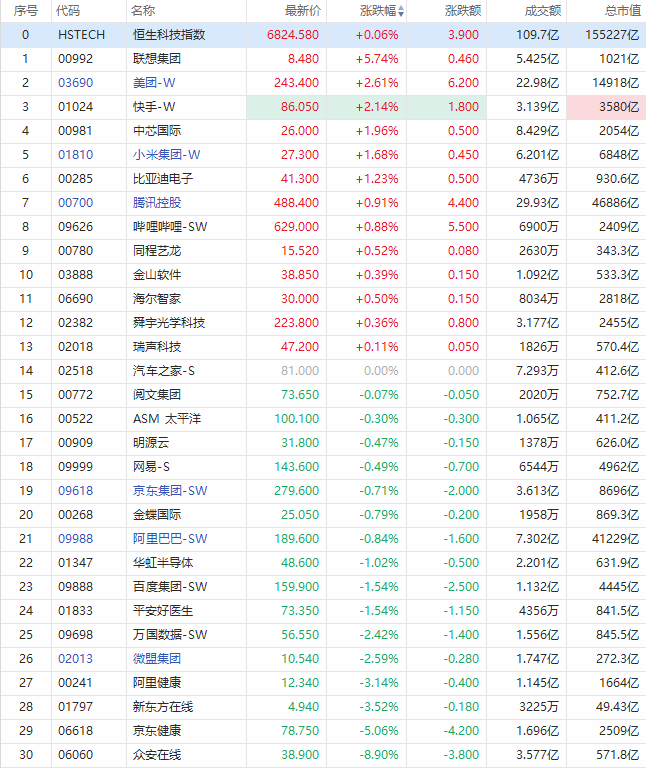646x768 pixels.
Task: Select 海尔智家 row name
Action: click(x=157, y=299)
